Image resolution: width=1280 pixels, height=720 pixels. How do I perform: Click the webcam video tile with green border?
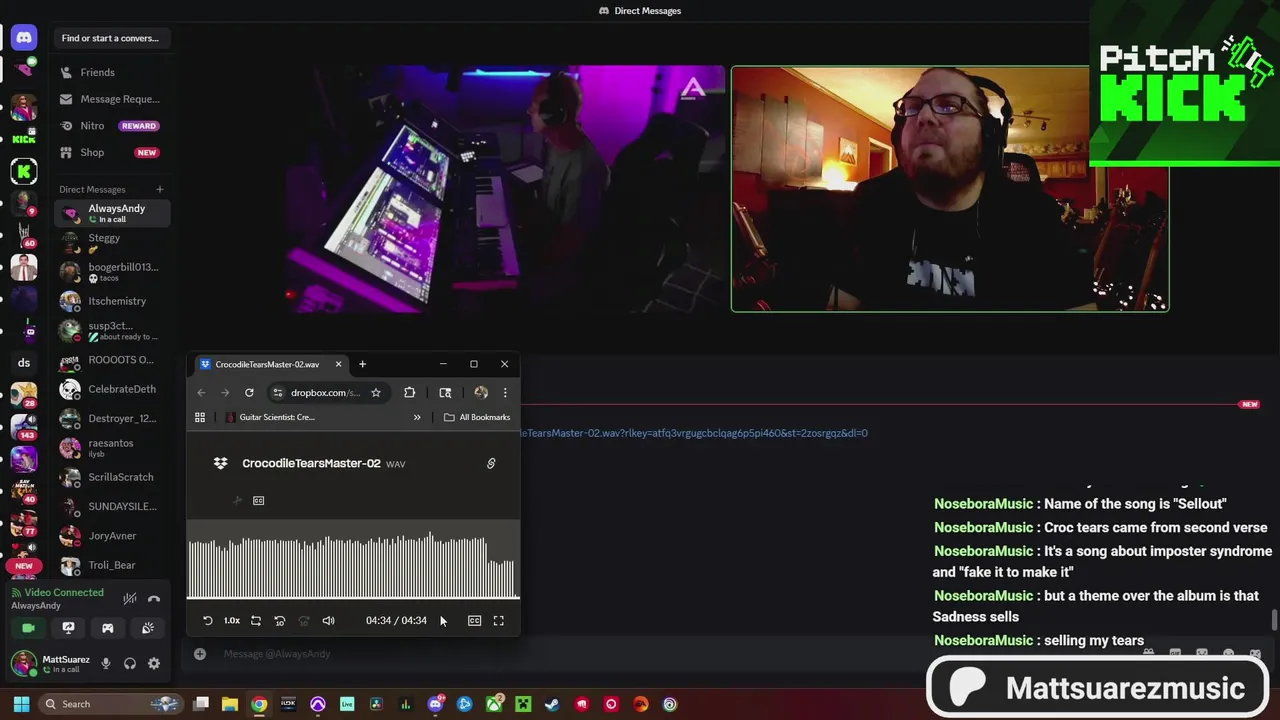tap(950, 189)
